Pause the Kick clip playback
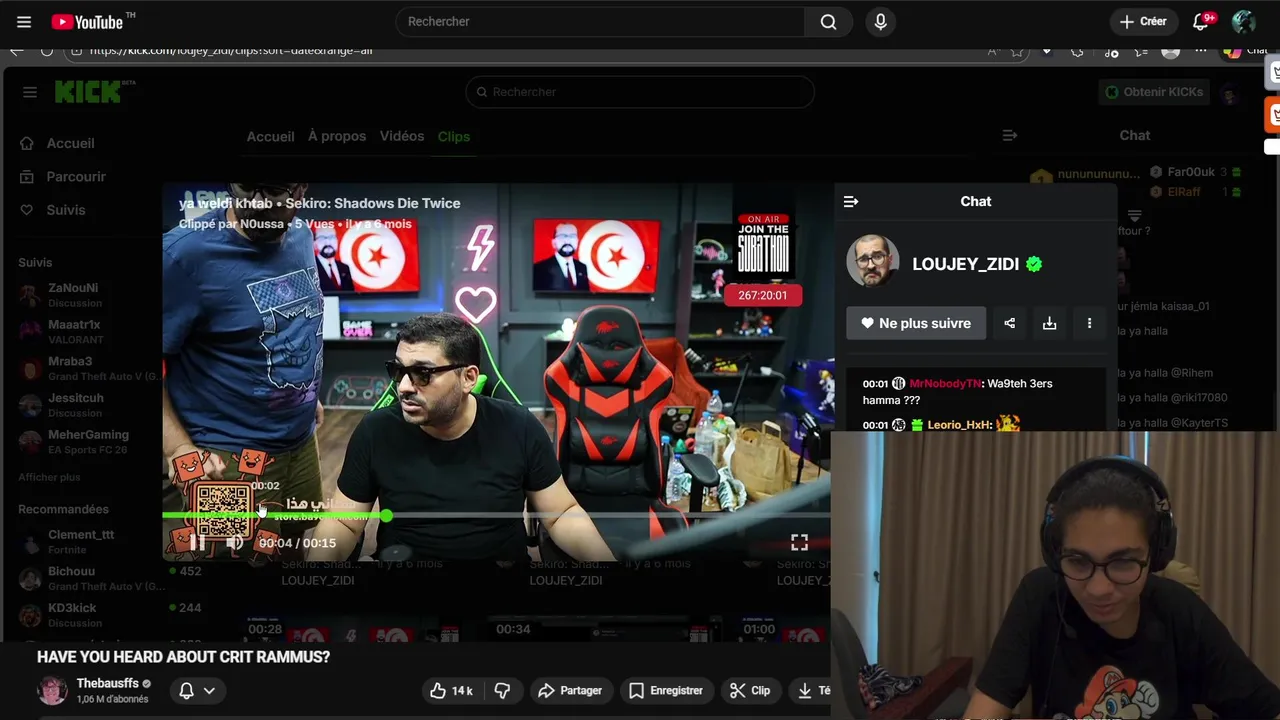1280x720 pixels. click(197, 543)
